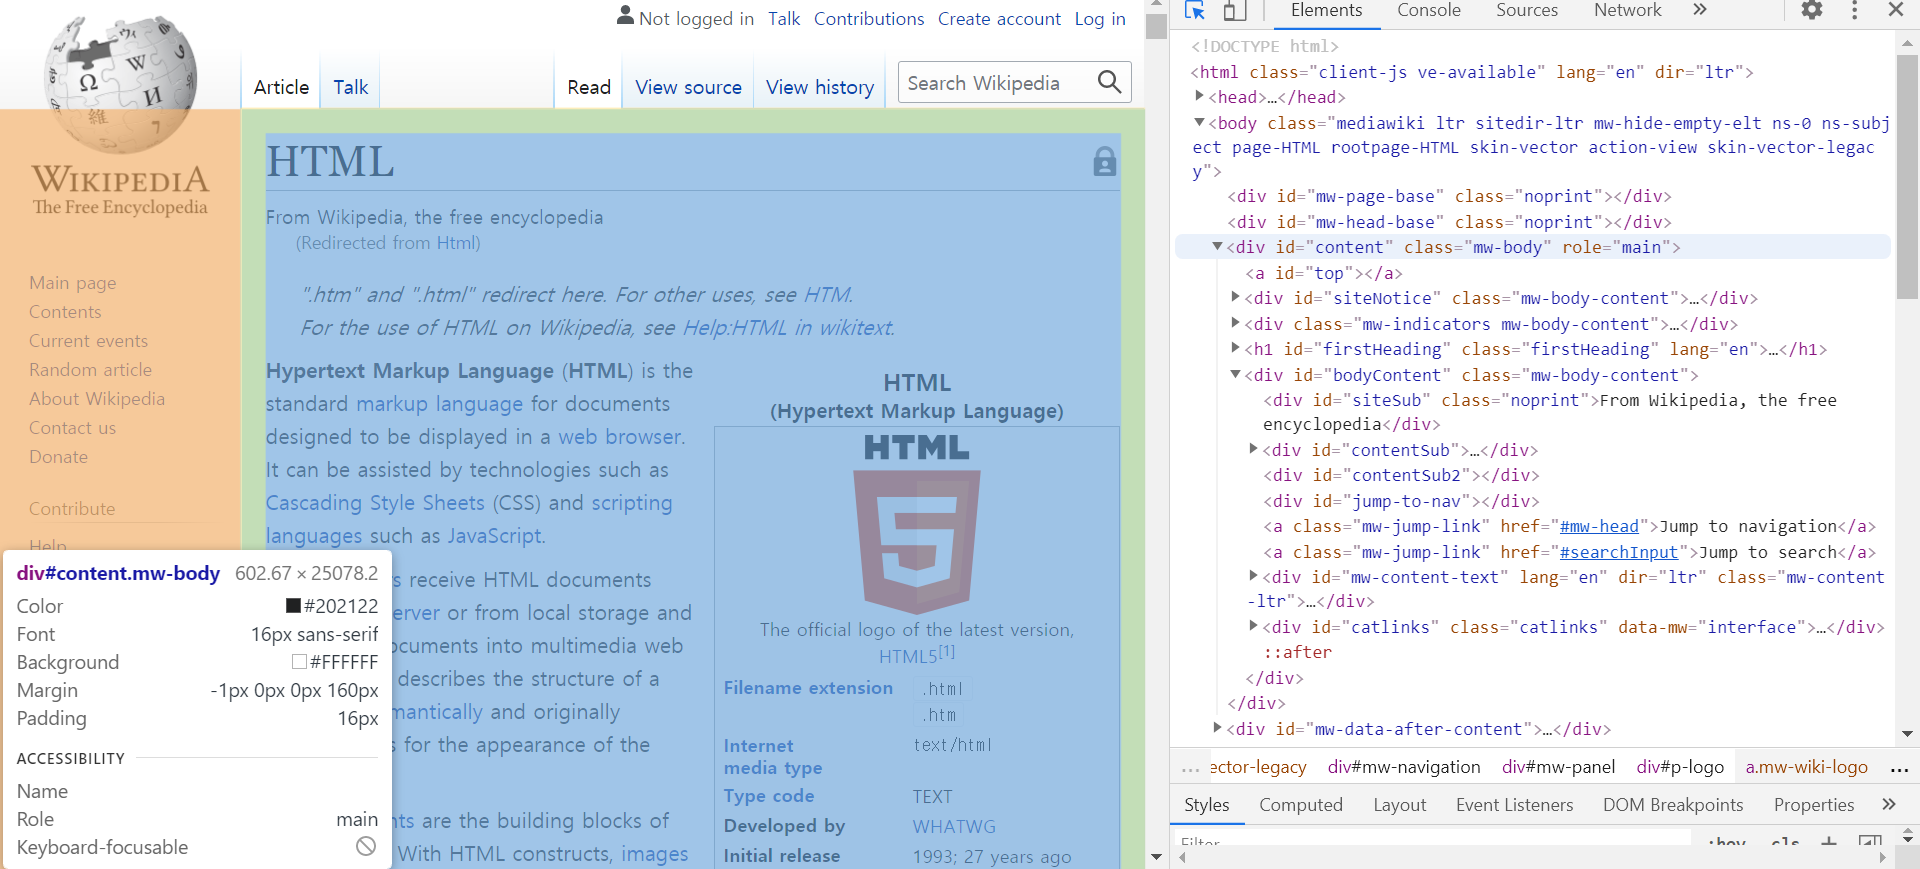Switch to the Sources tab

1526,11
